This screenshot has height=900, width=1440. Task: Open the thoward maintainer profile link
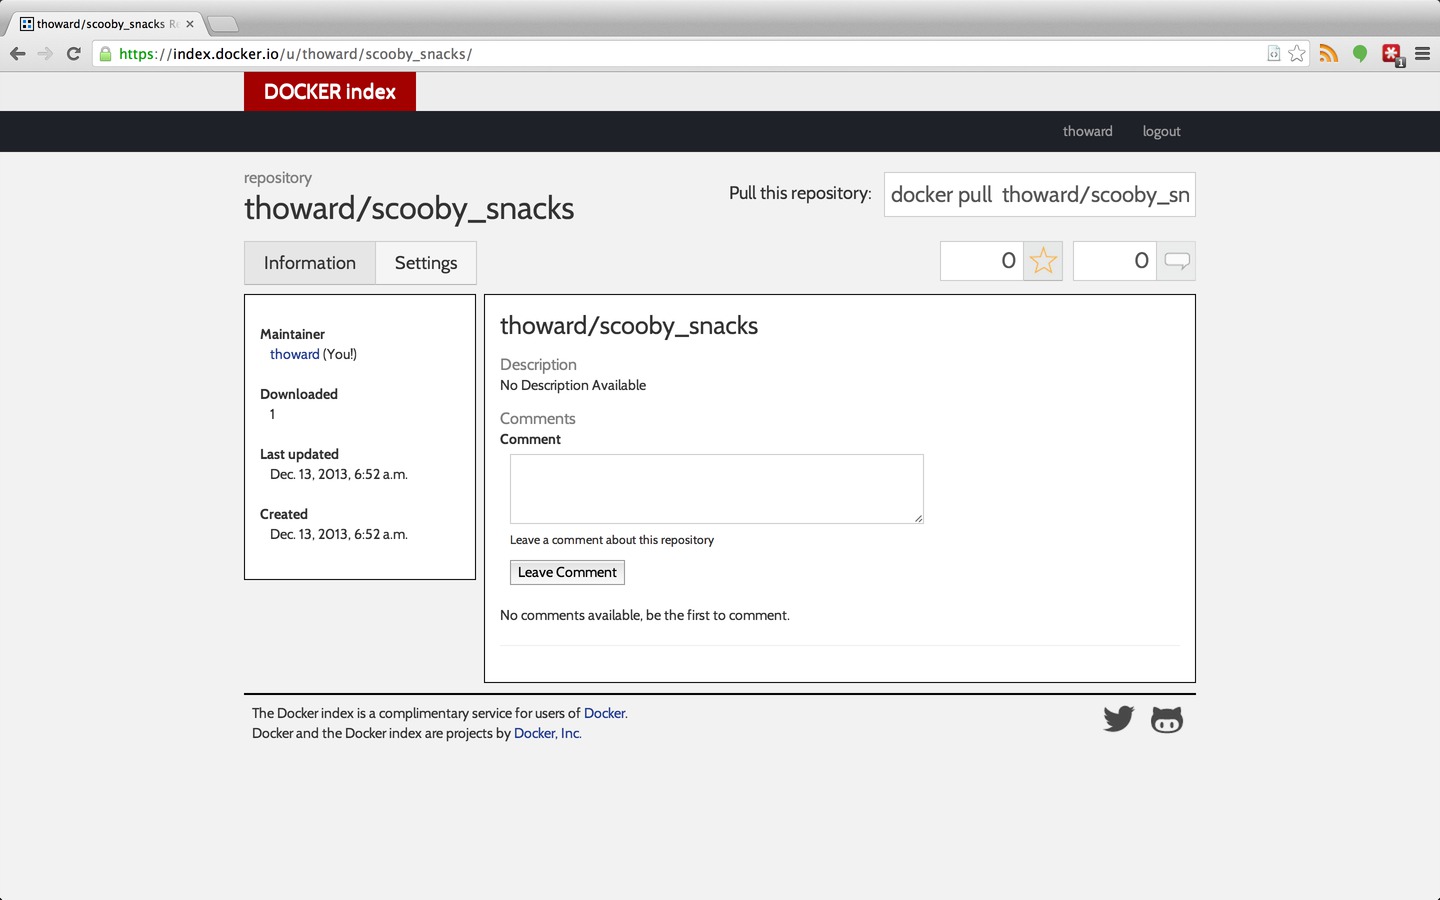[x=294, y=354]
